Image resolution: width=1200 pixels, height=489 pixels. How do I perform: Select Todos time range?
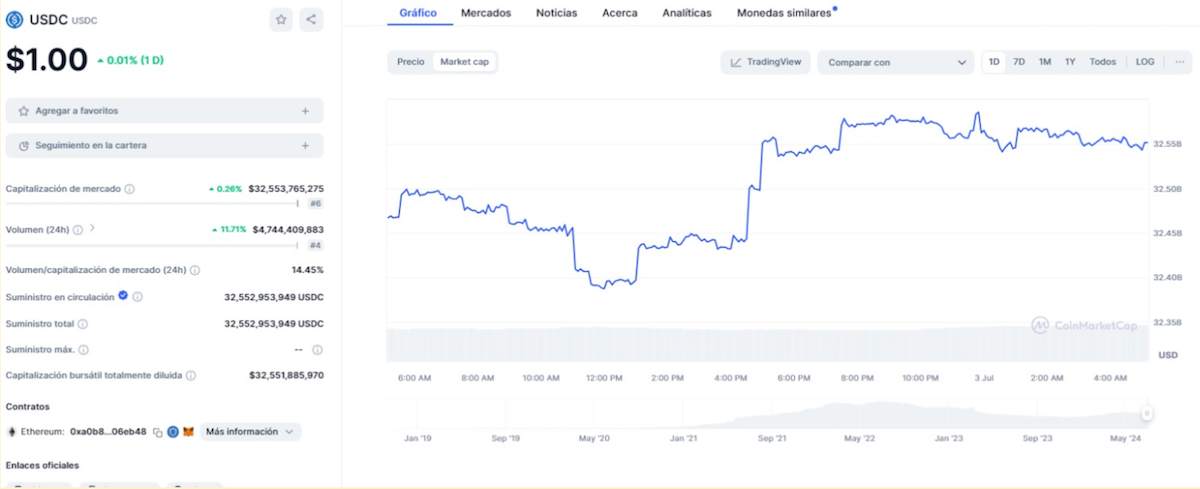[x=1103, y=62]
